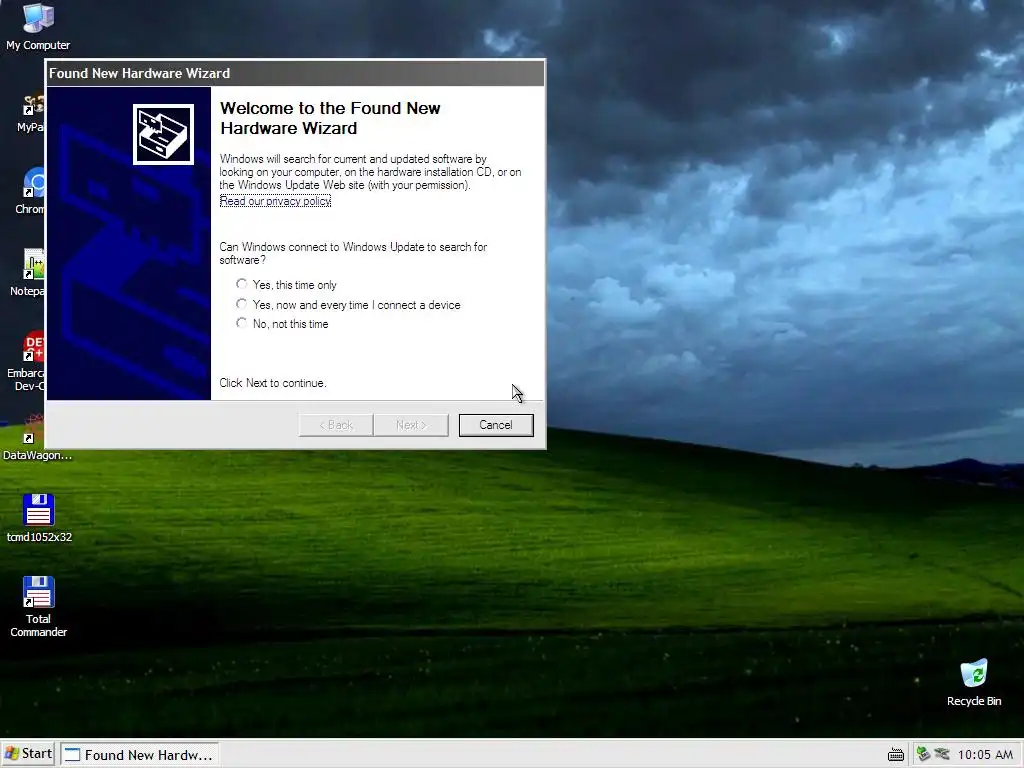Open the Recycle Bin

[x=974, y=682]
